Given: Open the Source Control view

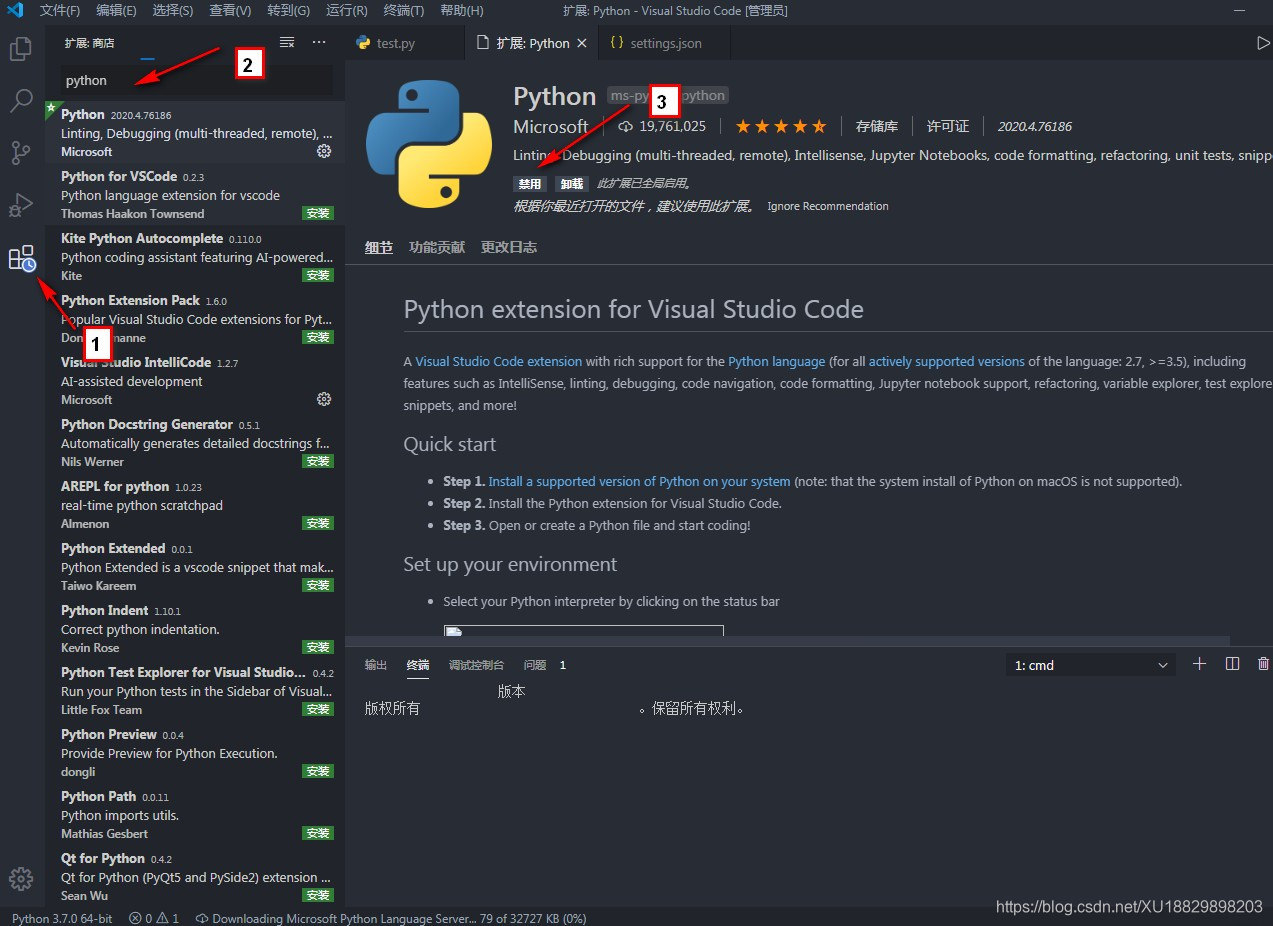Looking at the screenshot, I should 21,153.
